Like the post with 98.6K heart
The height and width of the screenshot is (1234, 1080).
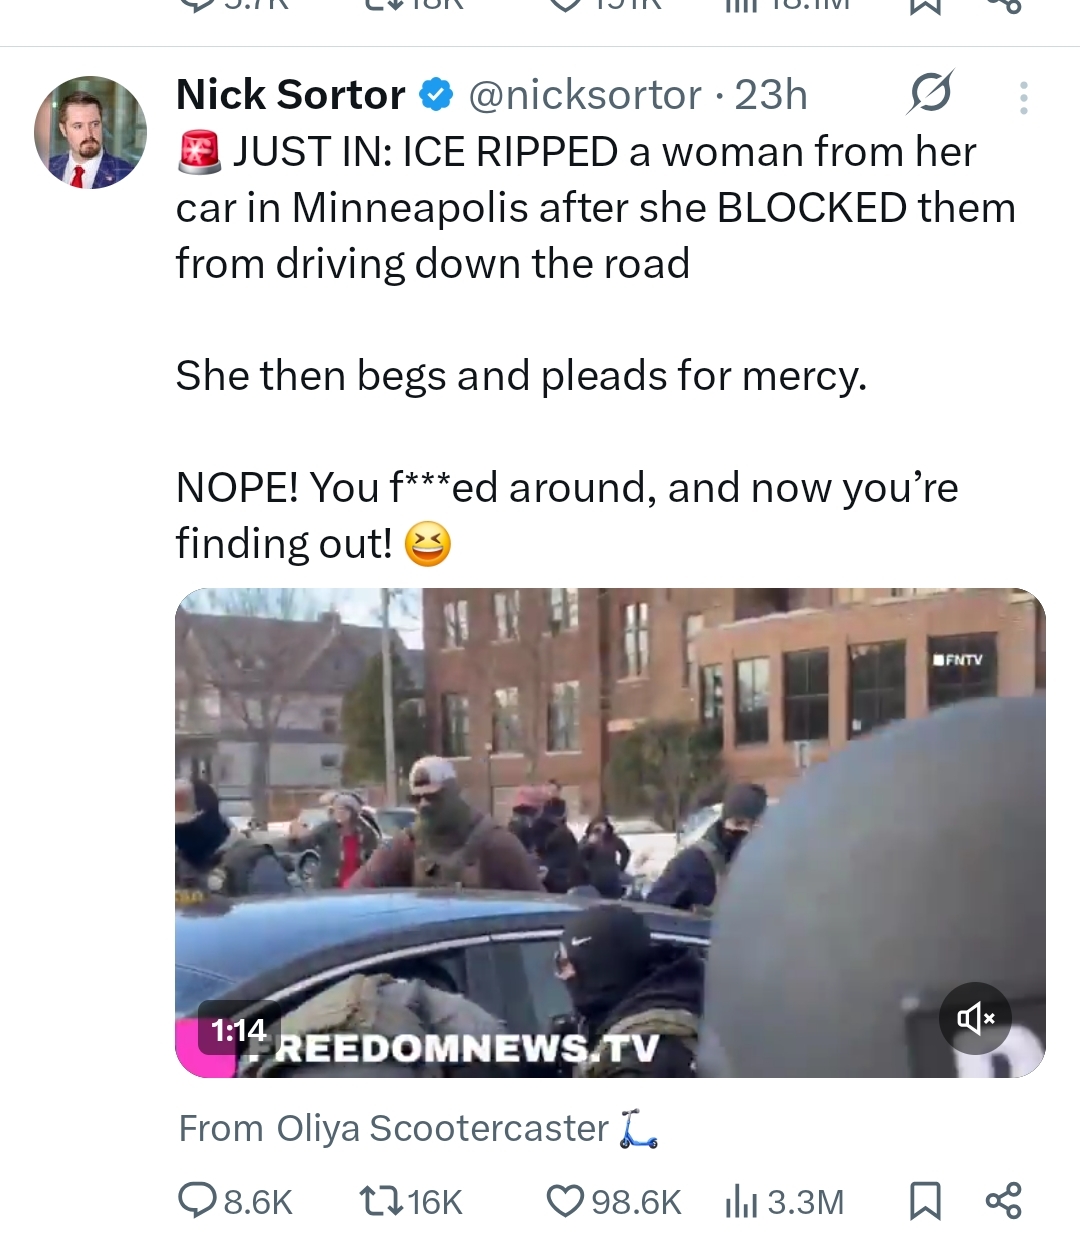[614, 1201]
